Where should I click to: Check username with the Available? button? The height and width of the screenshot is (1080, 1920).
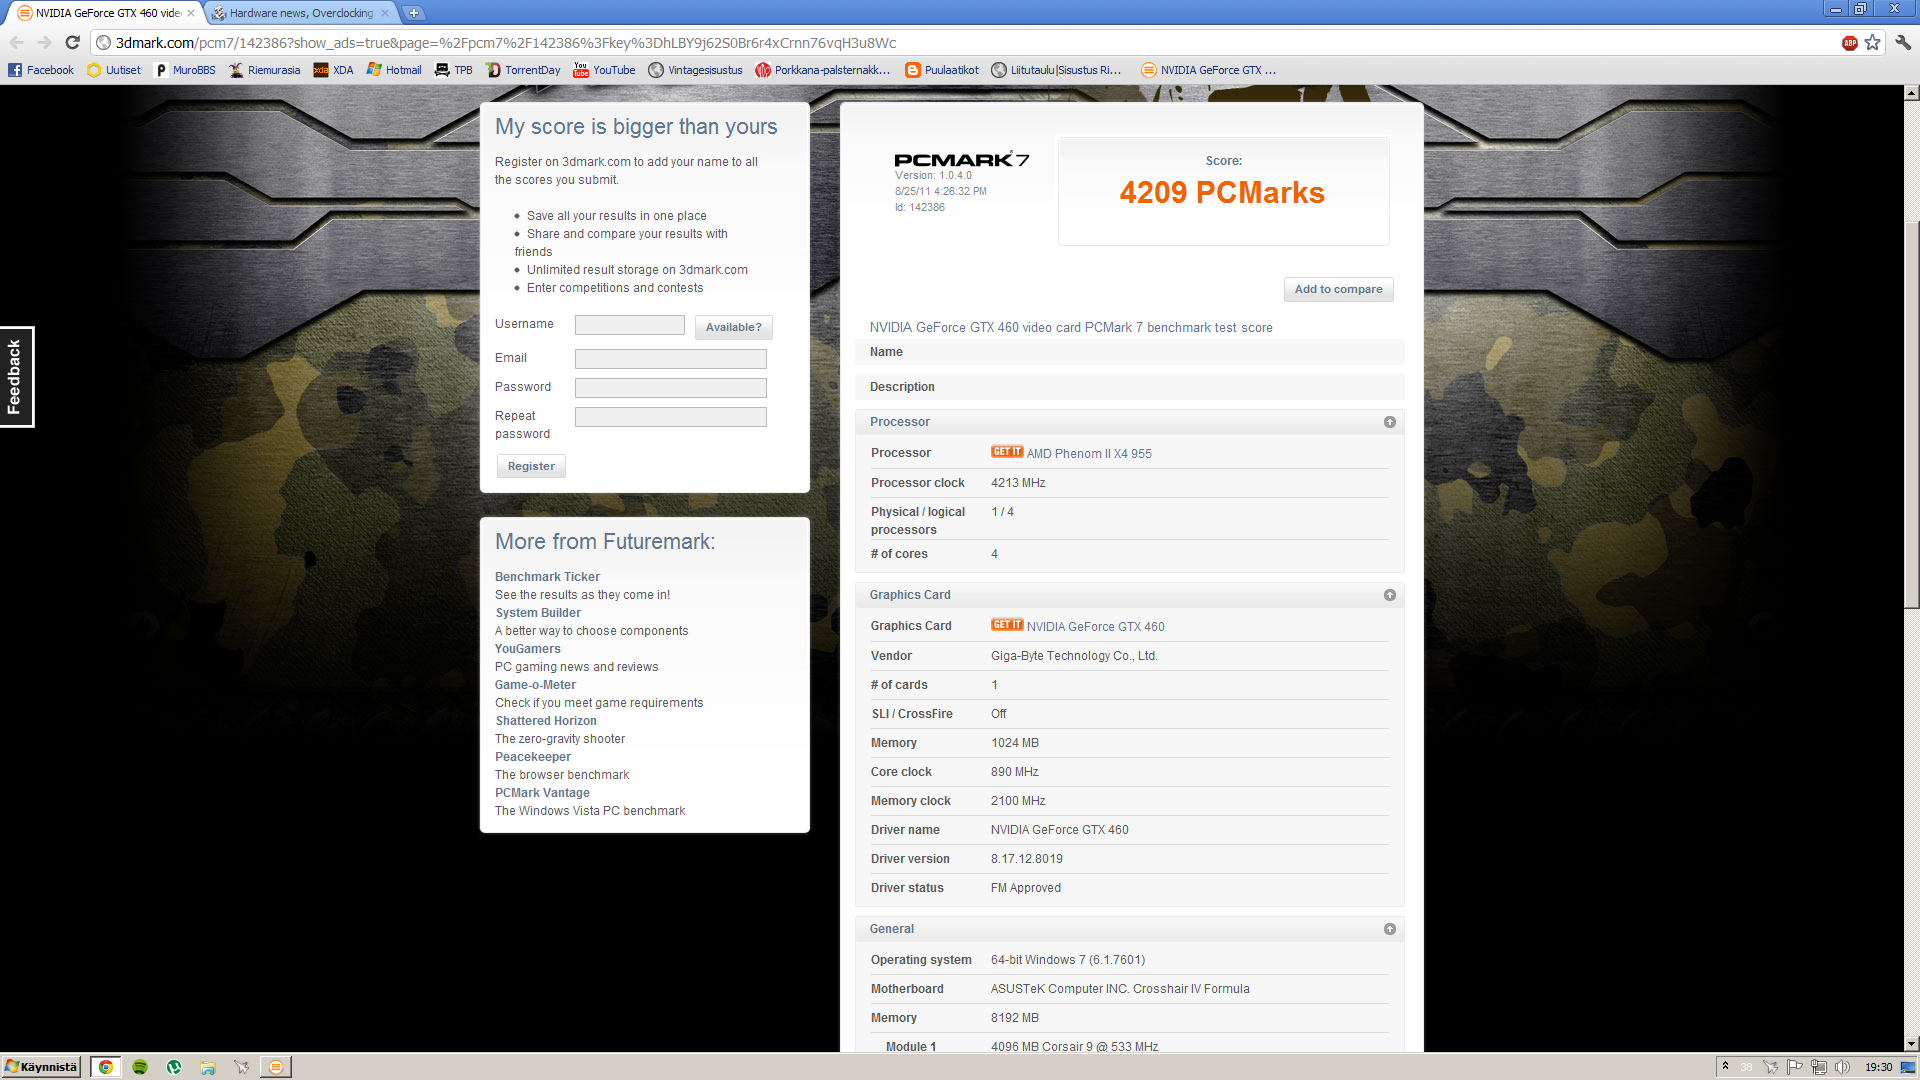[x=733, y=327]
